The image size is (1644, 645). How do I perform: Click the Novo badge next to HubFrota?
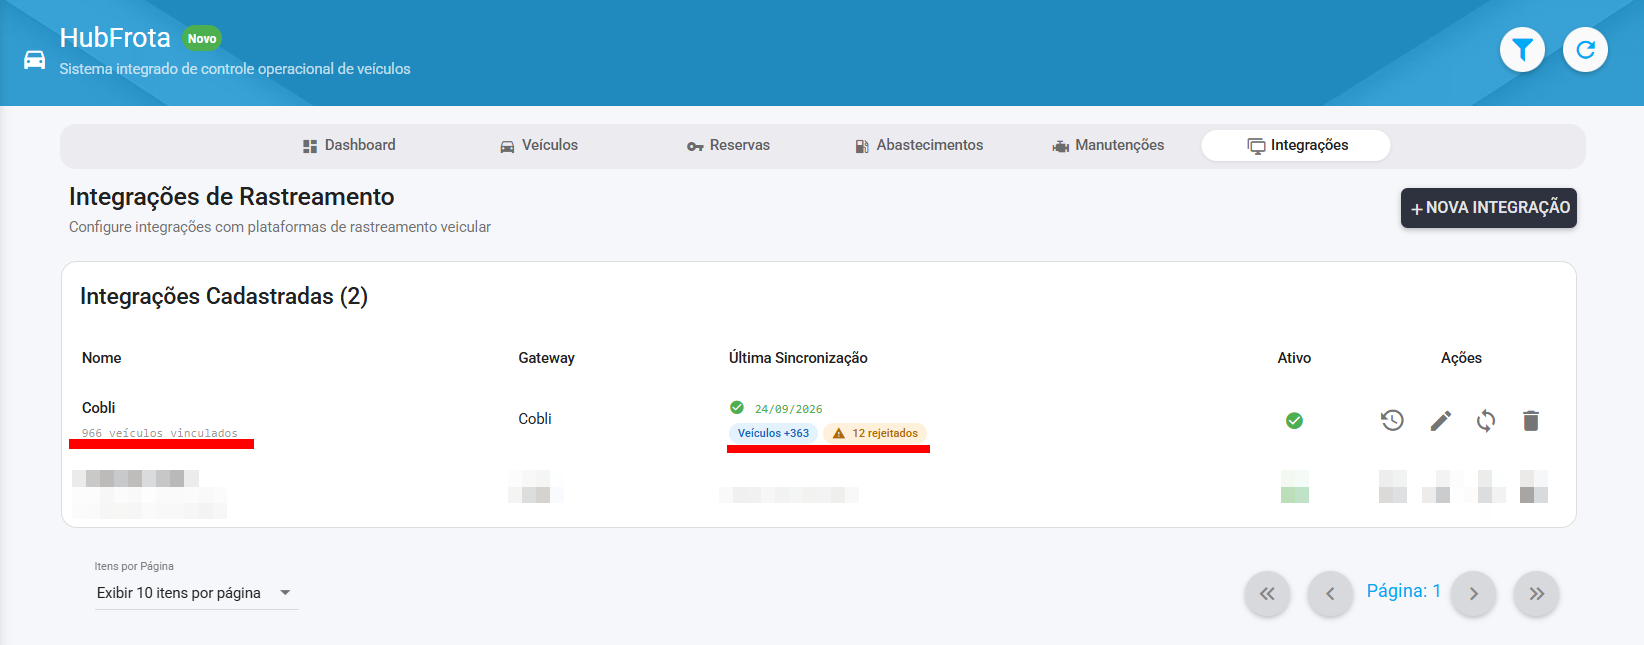coord(202,39)
